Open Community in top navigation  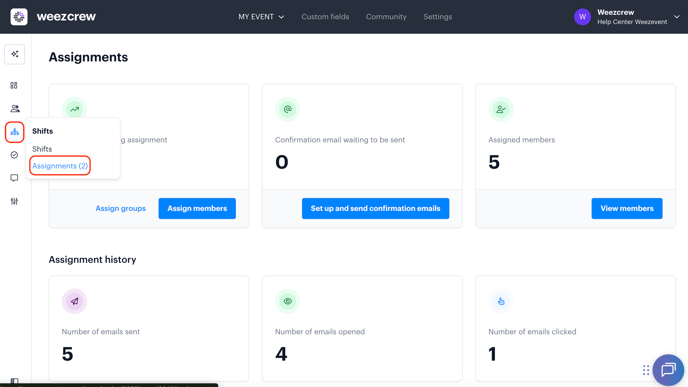[x=386, y=17]
